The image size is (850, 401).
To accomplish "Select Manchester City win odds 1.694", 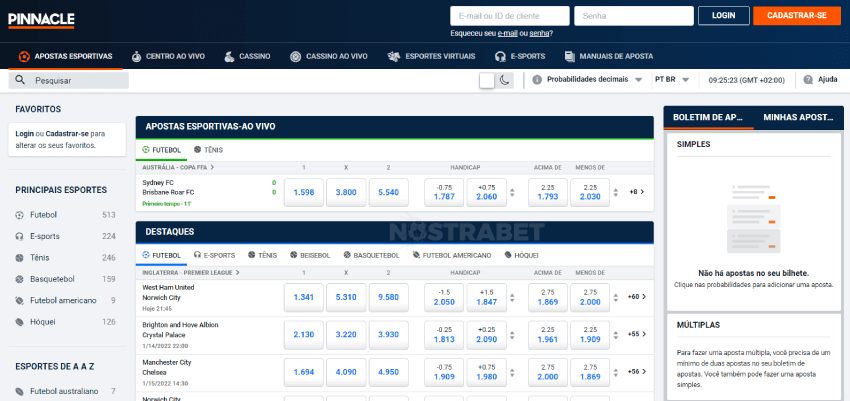I will coord(304,372).
